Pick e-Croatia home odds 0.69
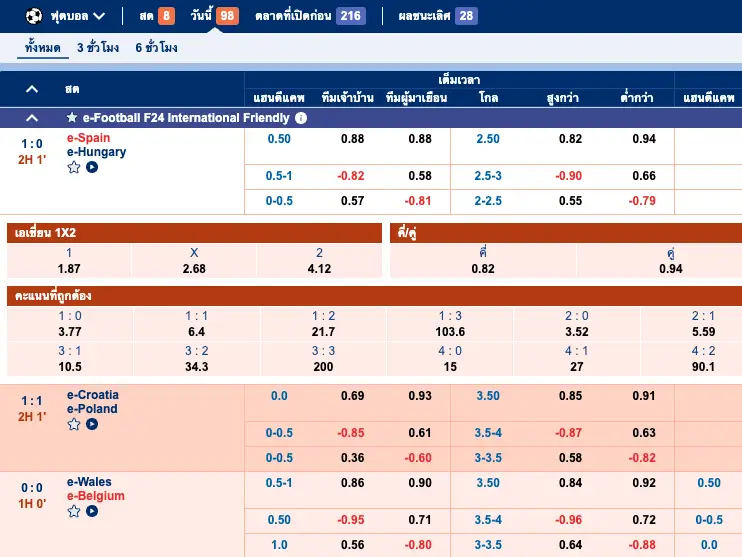The width and height of the screenshot is (742, 557). tap(353, 396)
